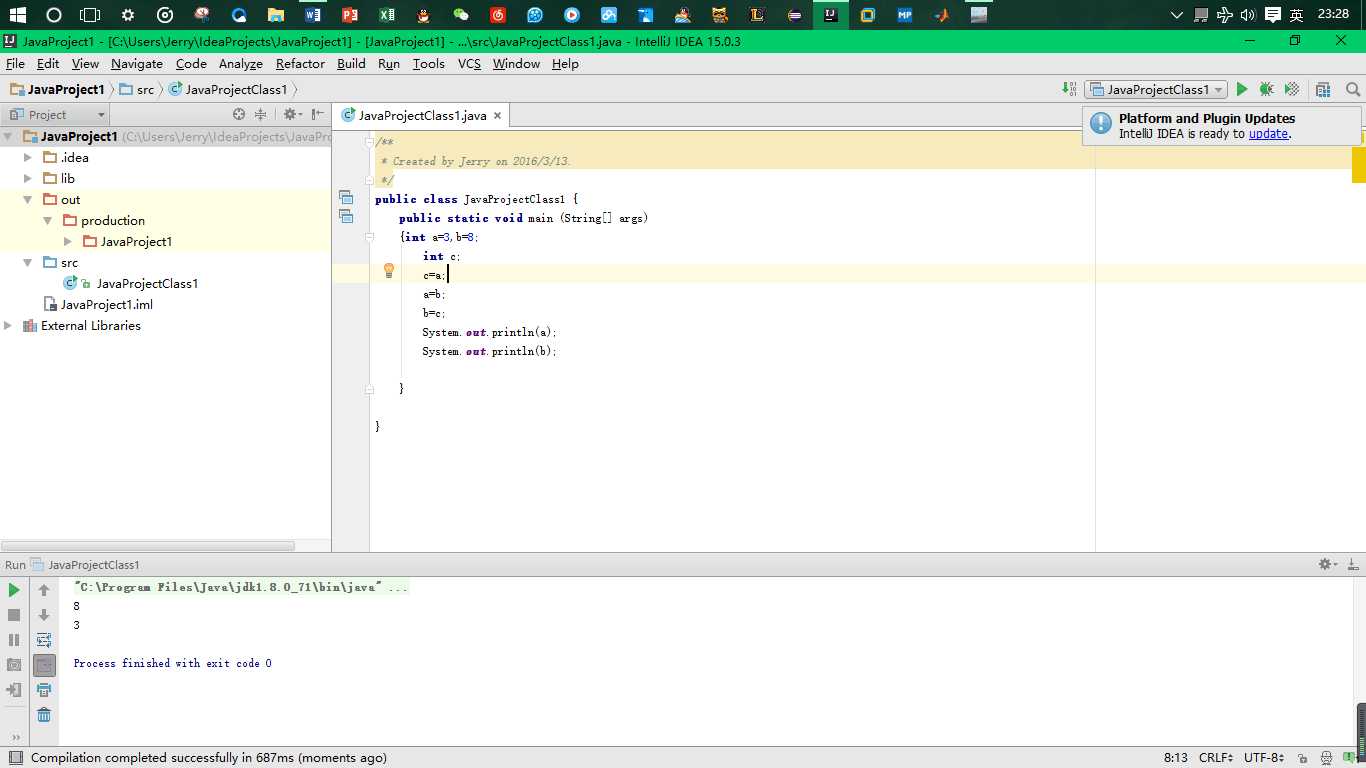This screenshot has height=768, width=1366.
Task: Open the Navigate menu
Action: pos(136,63)
